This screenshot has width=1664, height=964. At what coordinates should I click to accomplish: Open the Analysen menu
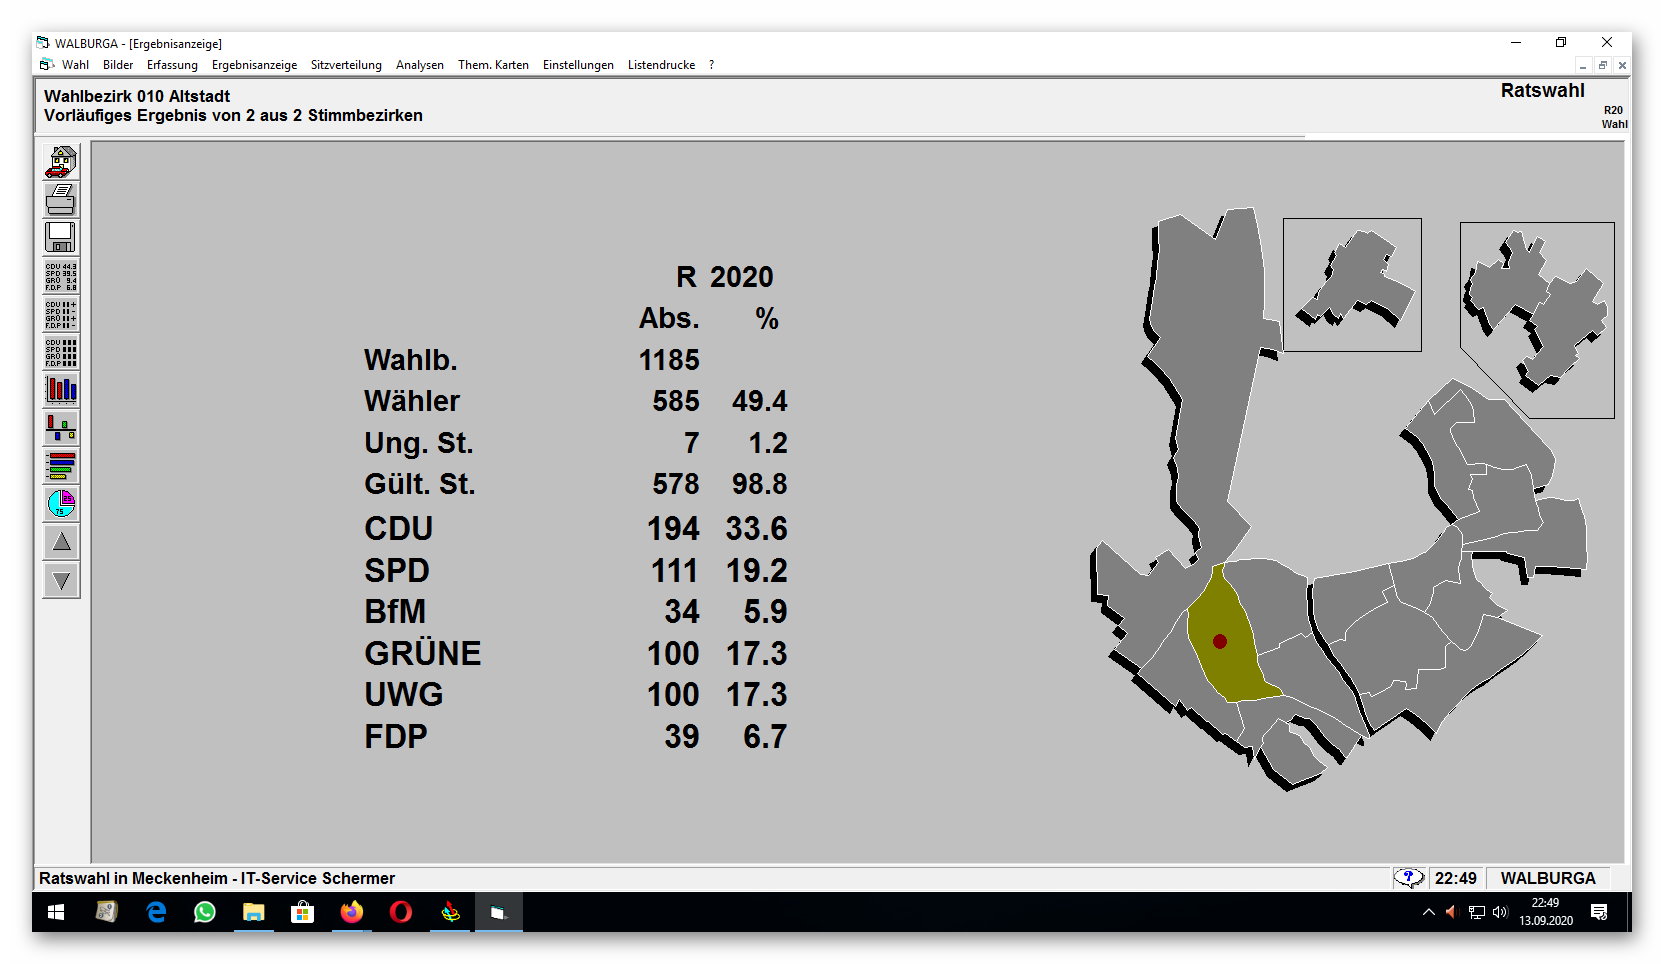point(420,65)
